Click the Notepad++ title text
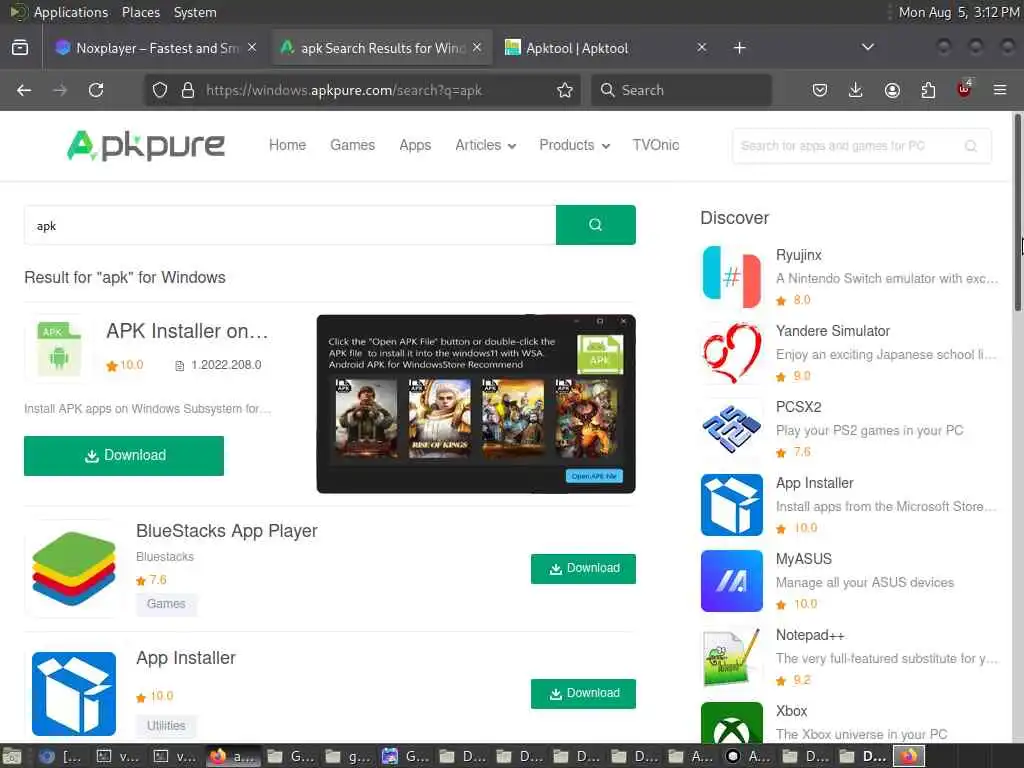 click(x=810, y=635)
